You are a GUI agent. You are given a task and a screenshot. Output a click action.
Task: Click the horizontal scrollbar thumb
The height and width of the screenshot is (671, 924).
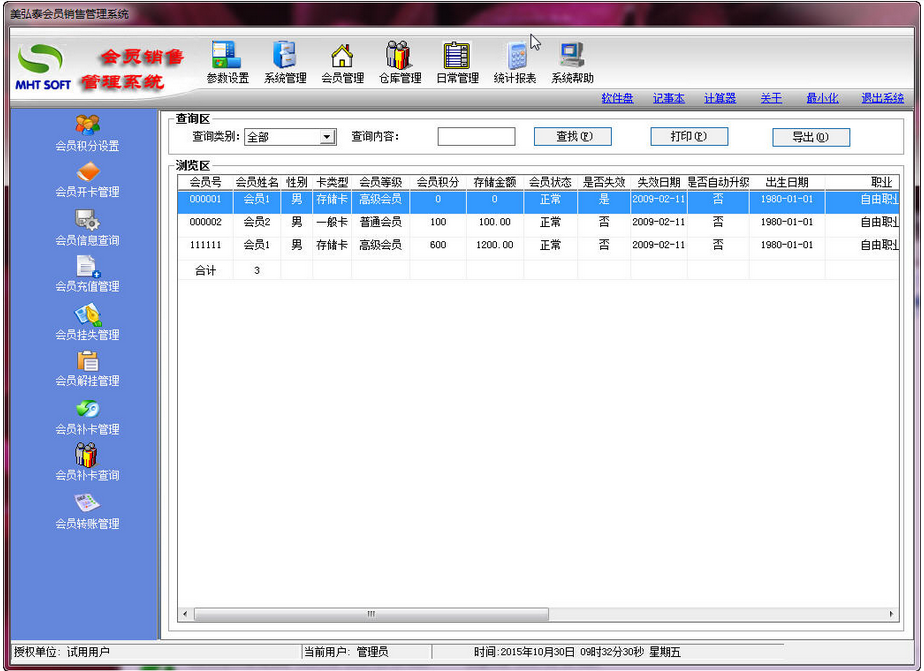(371, 614)
